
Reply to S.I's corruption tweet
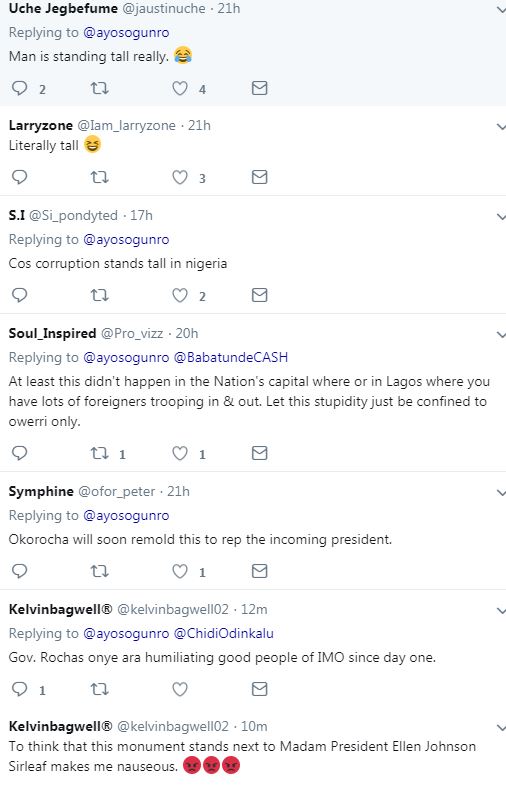(x=20, y=295)
